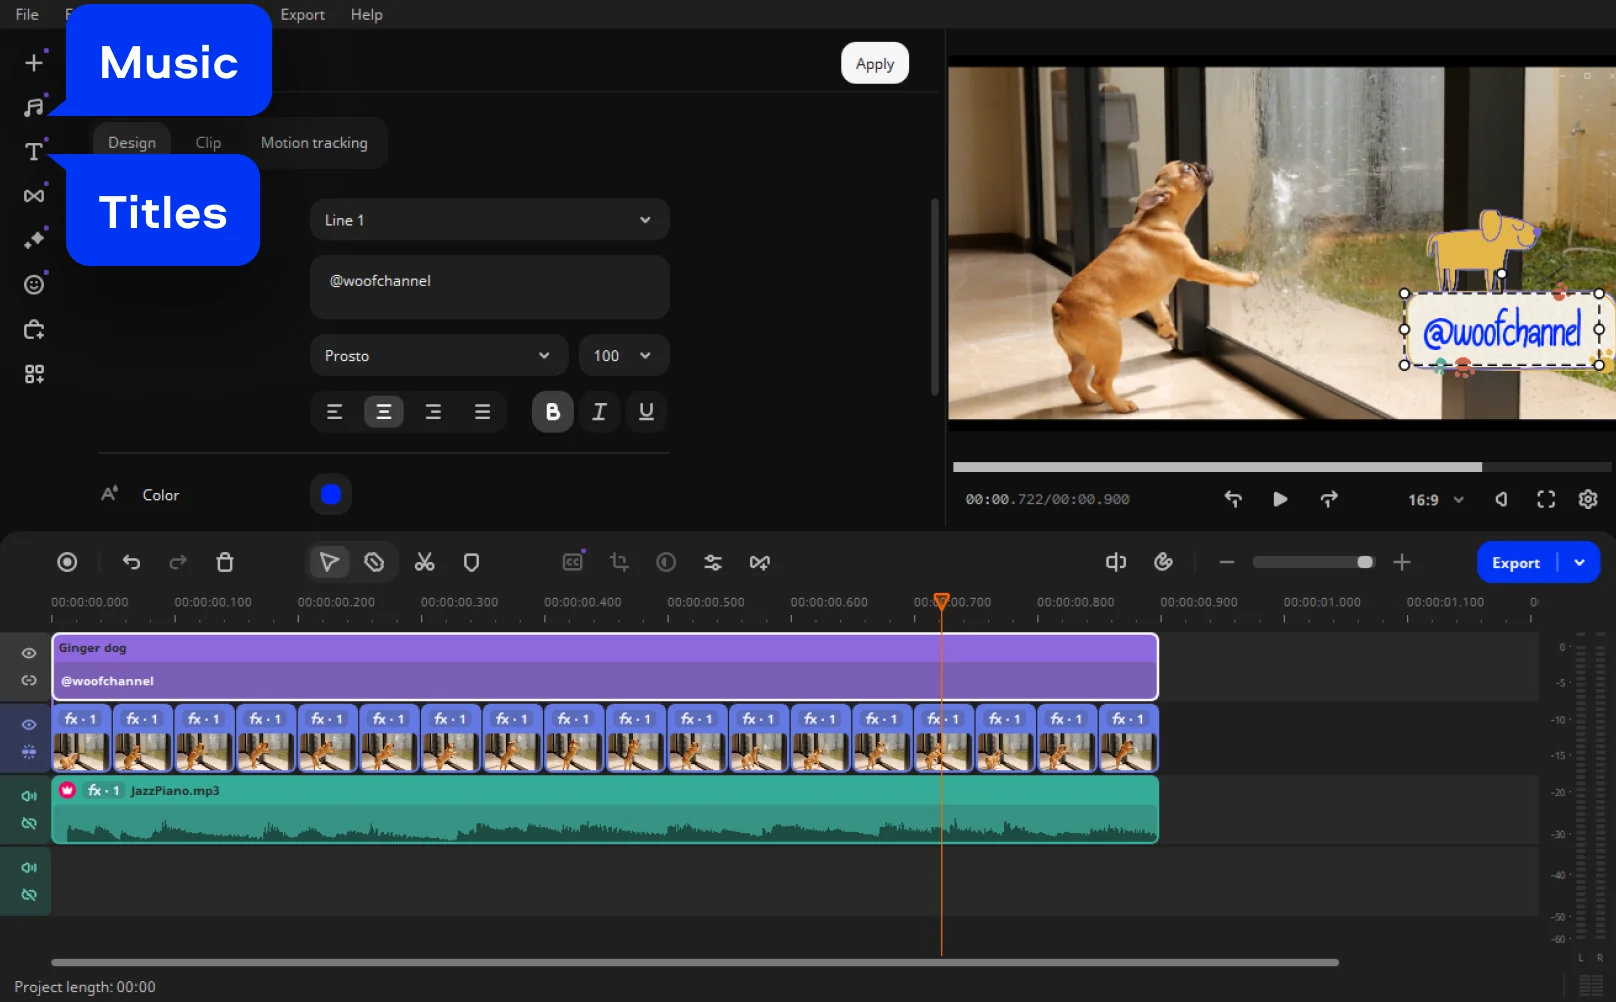Expand the Prosto font dropdown

(438, 356)
